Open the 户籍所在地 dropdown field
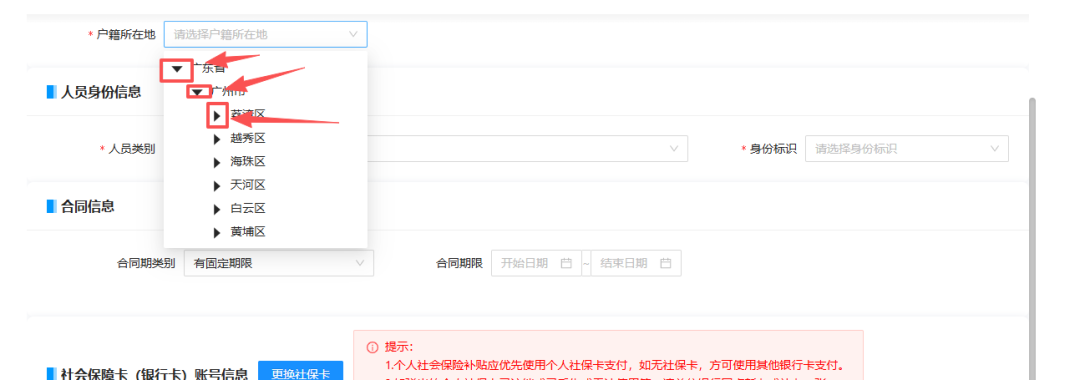The width and height of the screenshot is (1080, 380). point(265,34)
